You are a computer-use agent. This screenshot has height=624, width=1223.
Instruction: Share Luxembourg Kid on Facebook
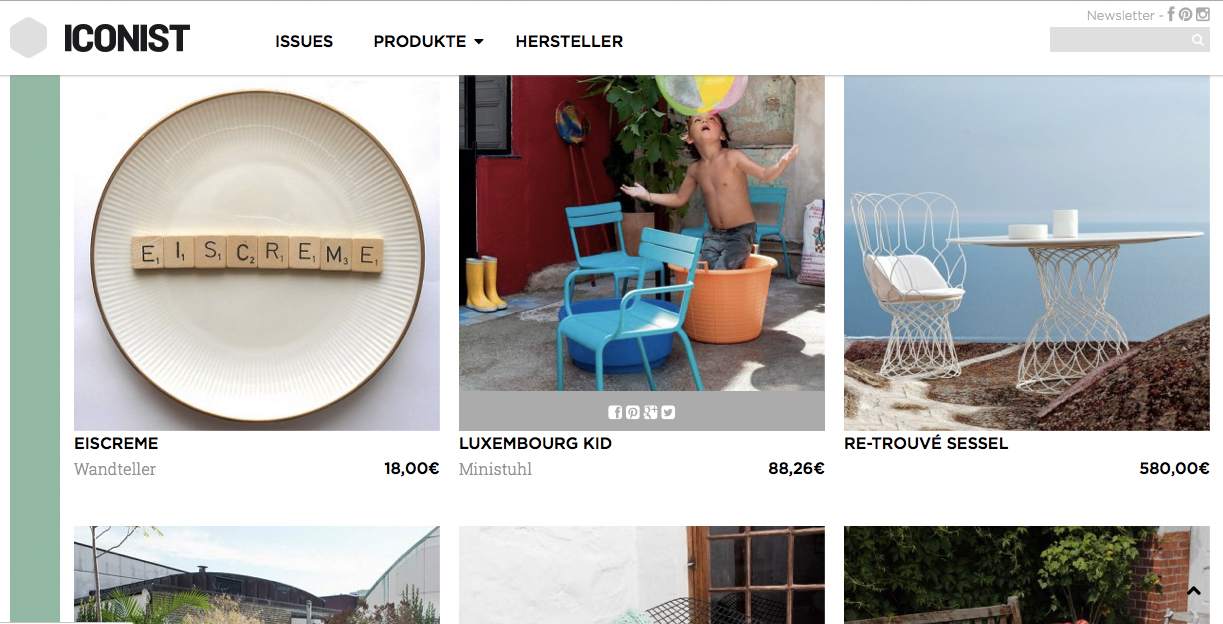point(615,412)
